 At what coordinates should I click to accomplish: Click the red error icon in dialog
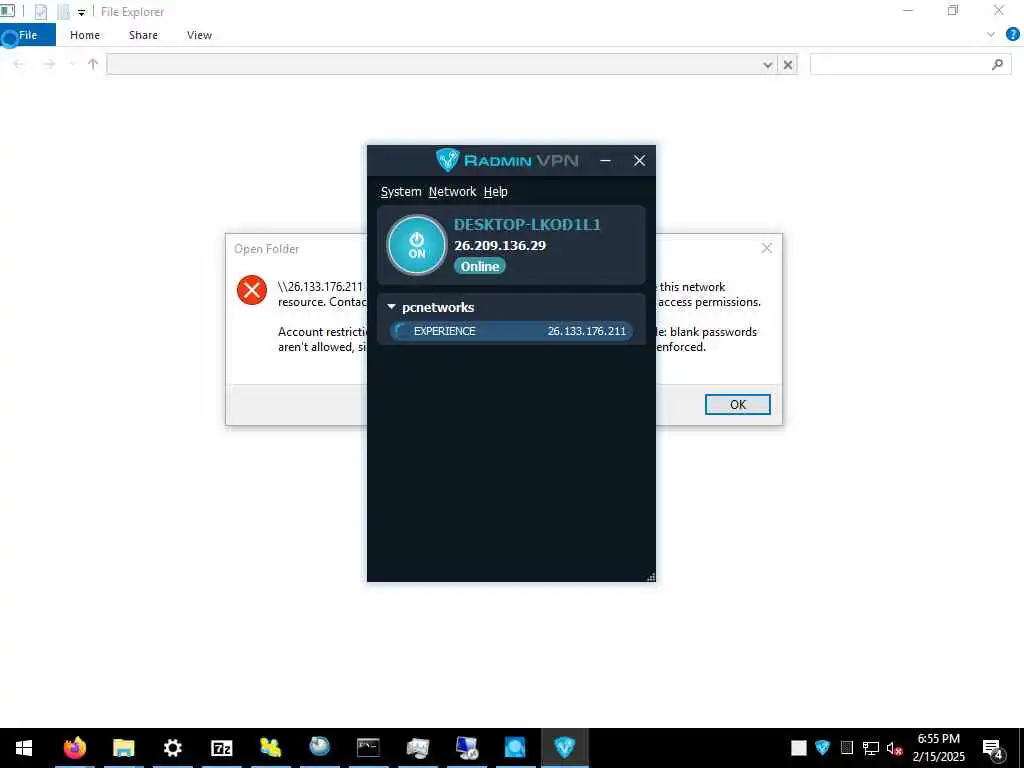pyautogui.click(x=251, y=290)
